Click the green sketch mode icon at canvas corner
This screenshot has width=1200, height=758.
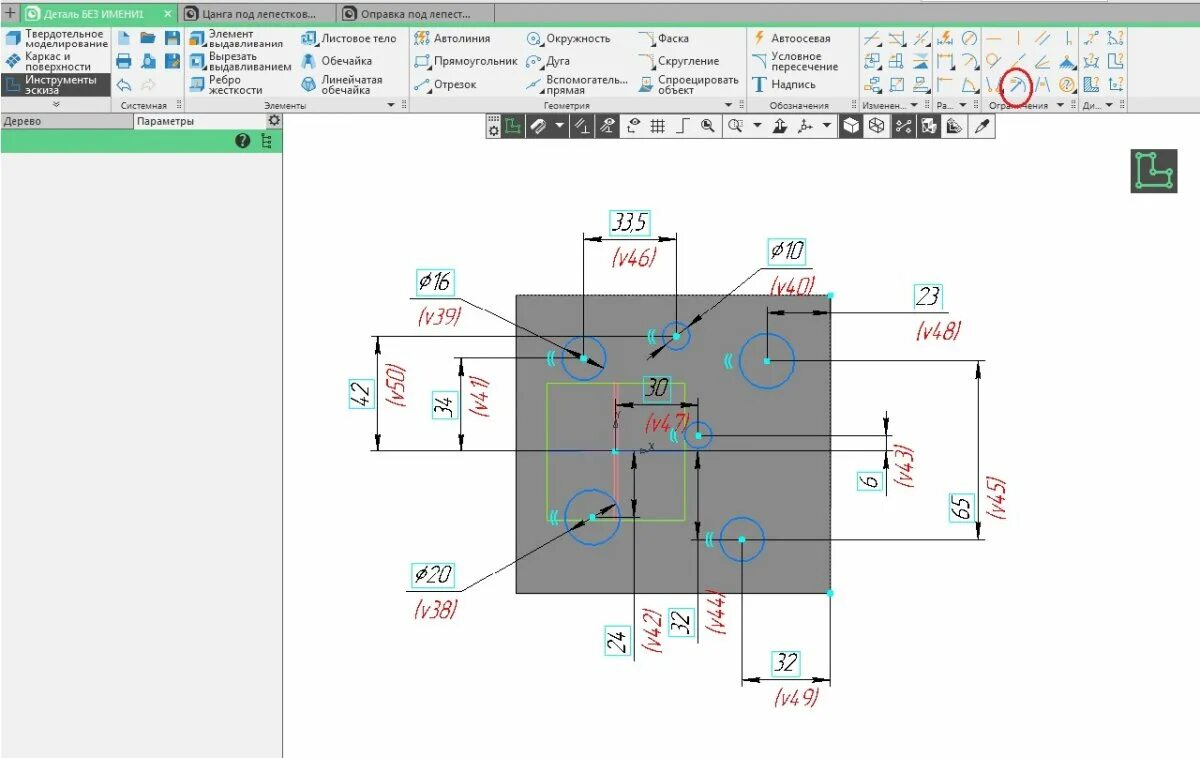coord(1154,170)
